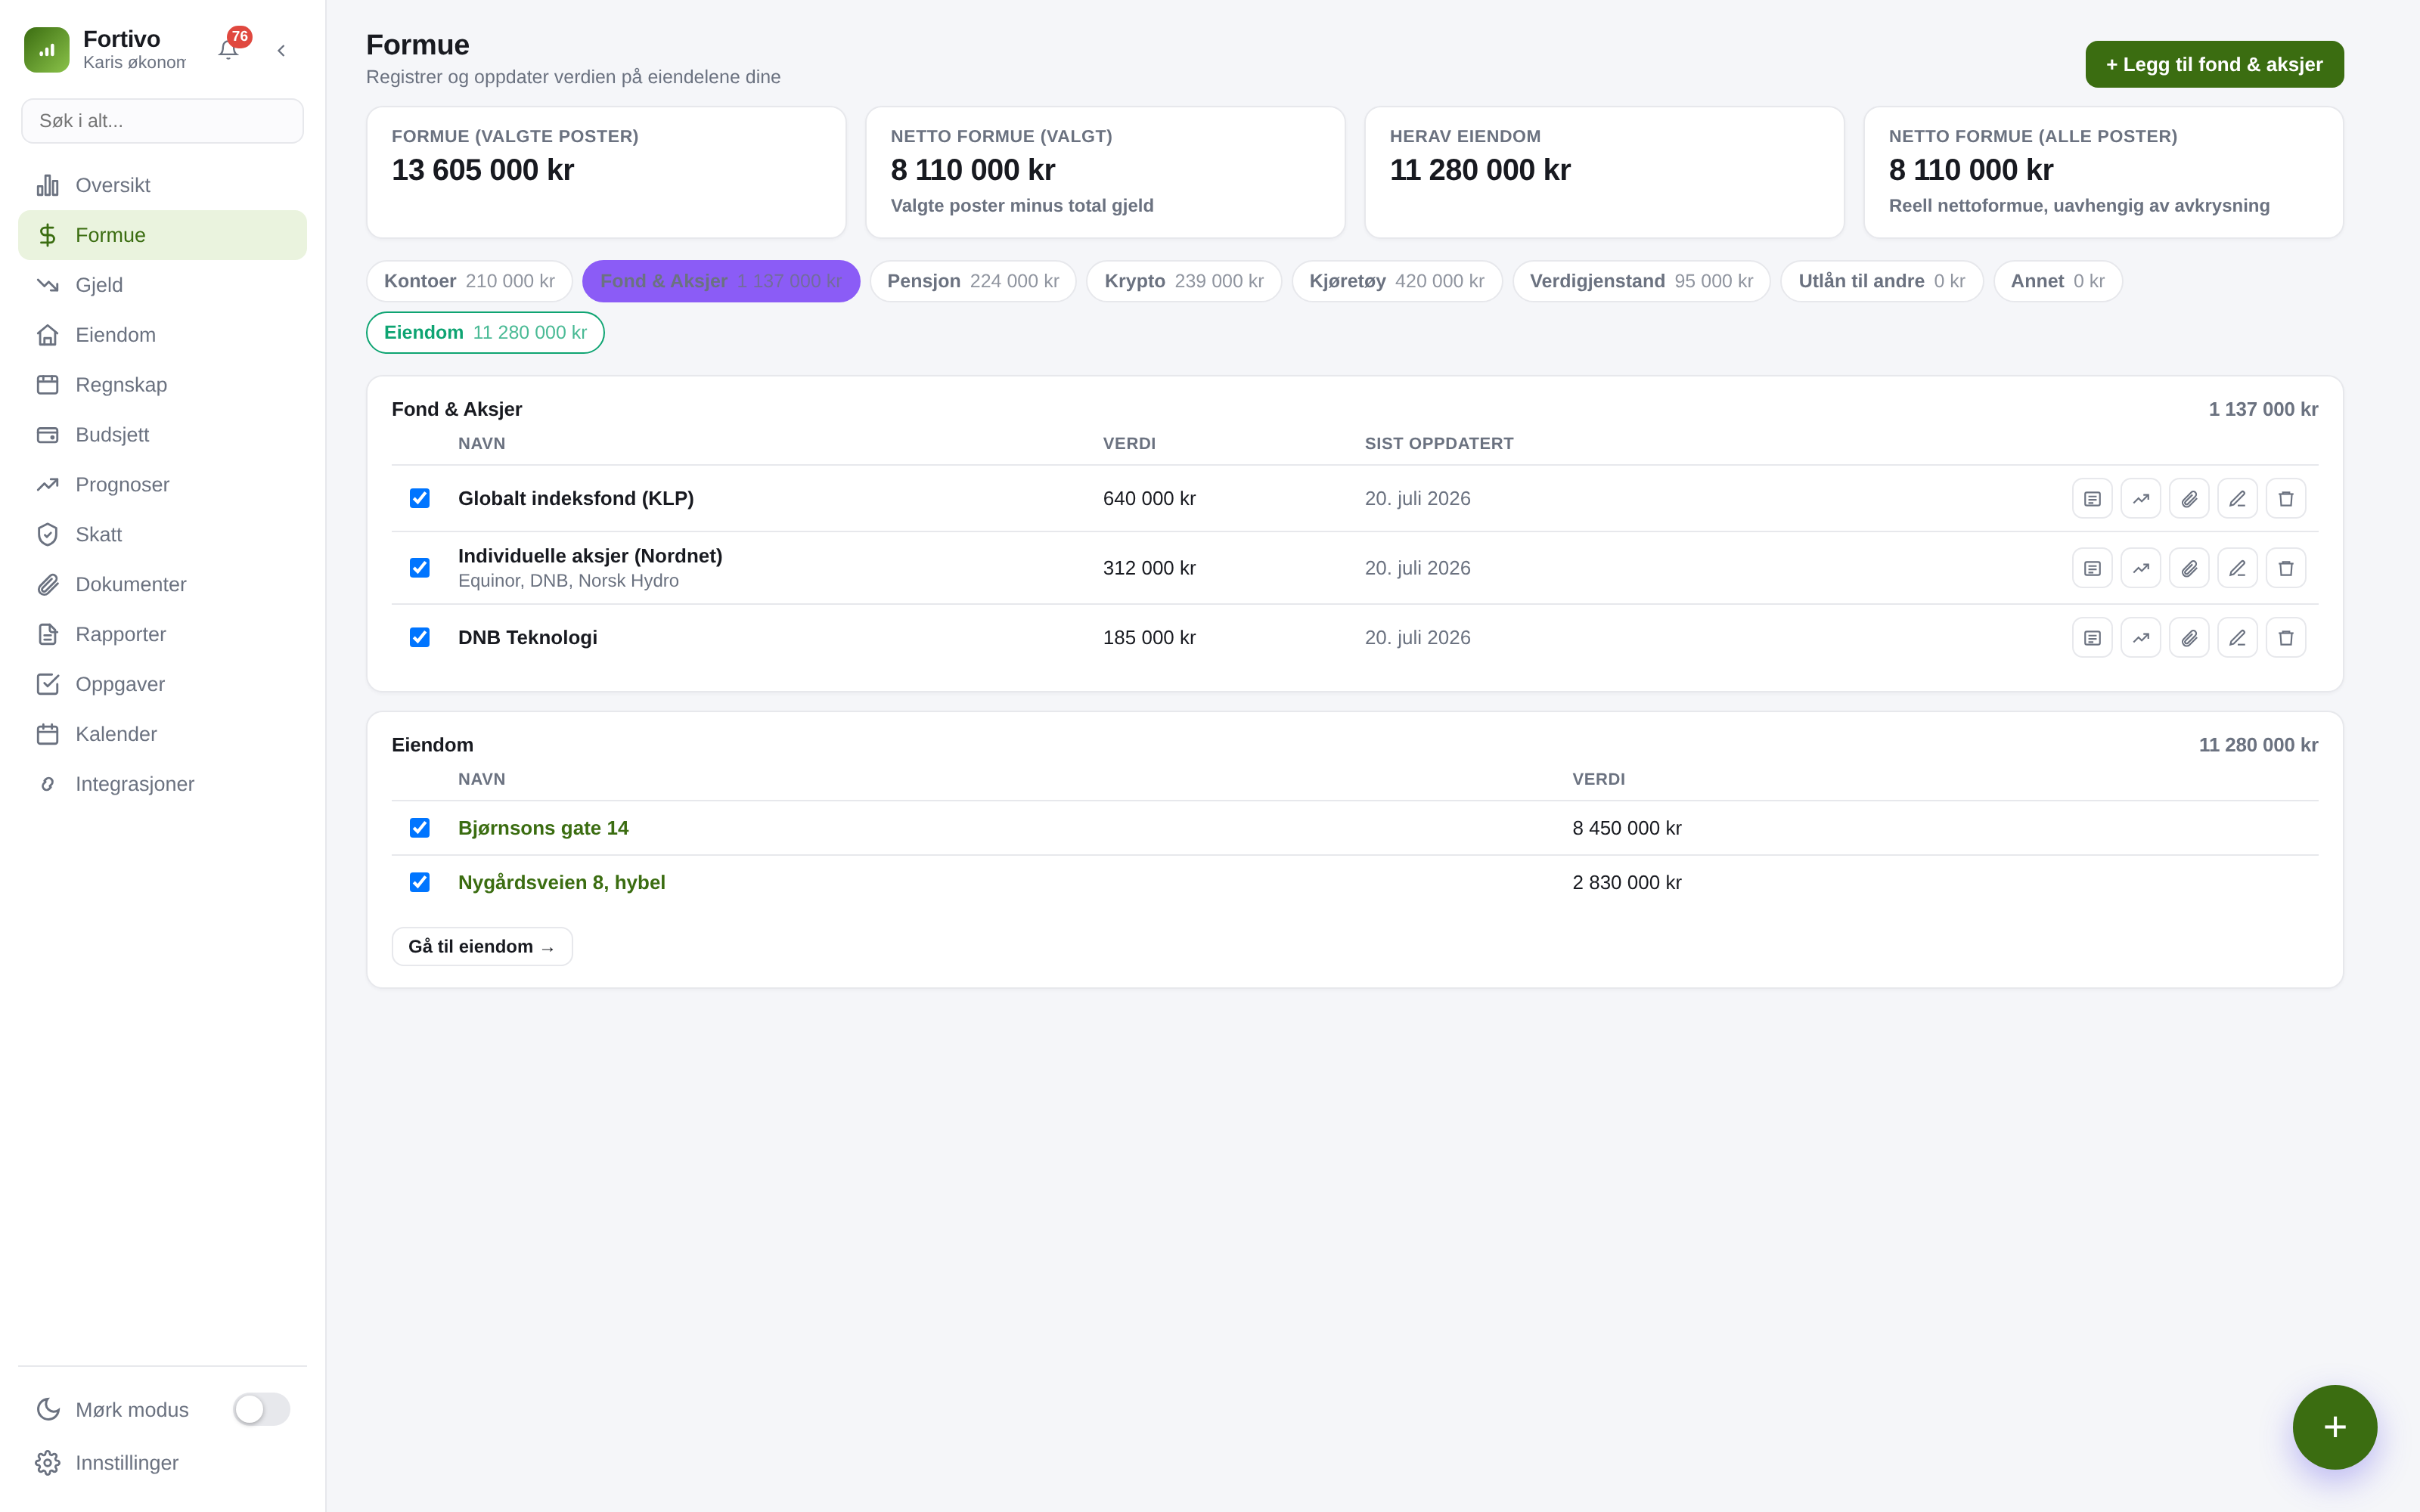Click the Integrasjoner link icon

[x=48, y=785]
